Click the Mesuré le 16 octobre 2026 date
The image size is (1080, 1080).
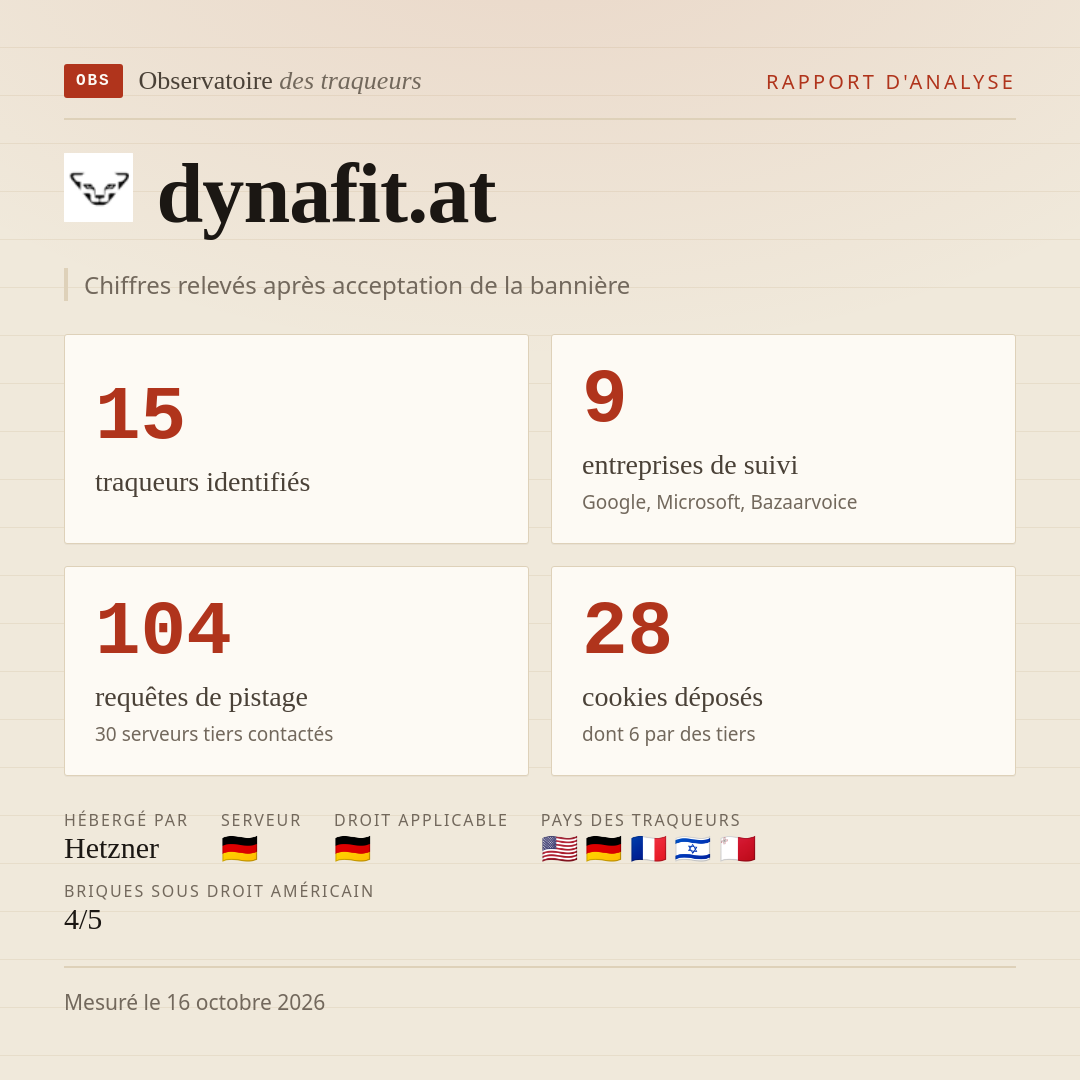[194, 1002]
